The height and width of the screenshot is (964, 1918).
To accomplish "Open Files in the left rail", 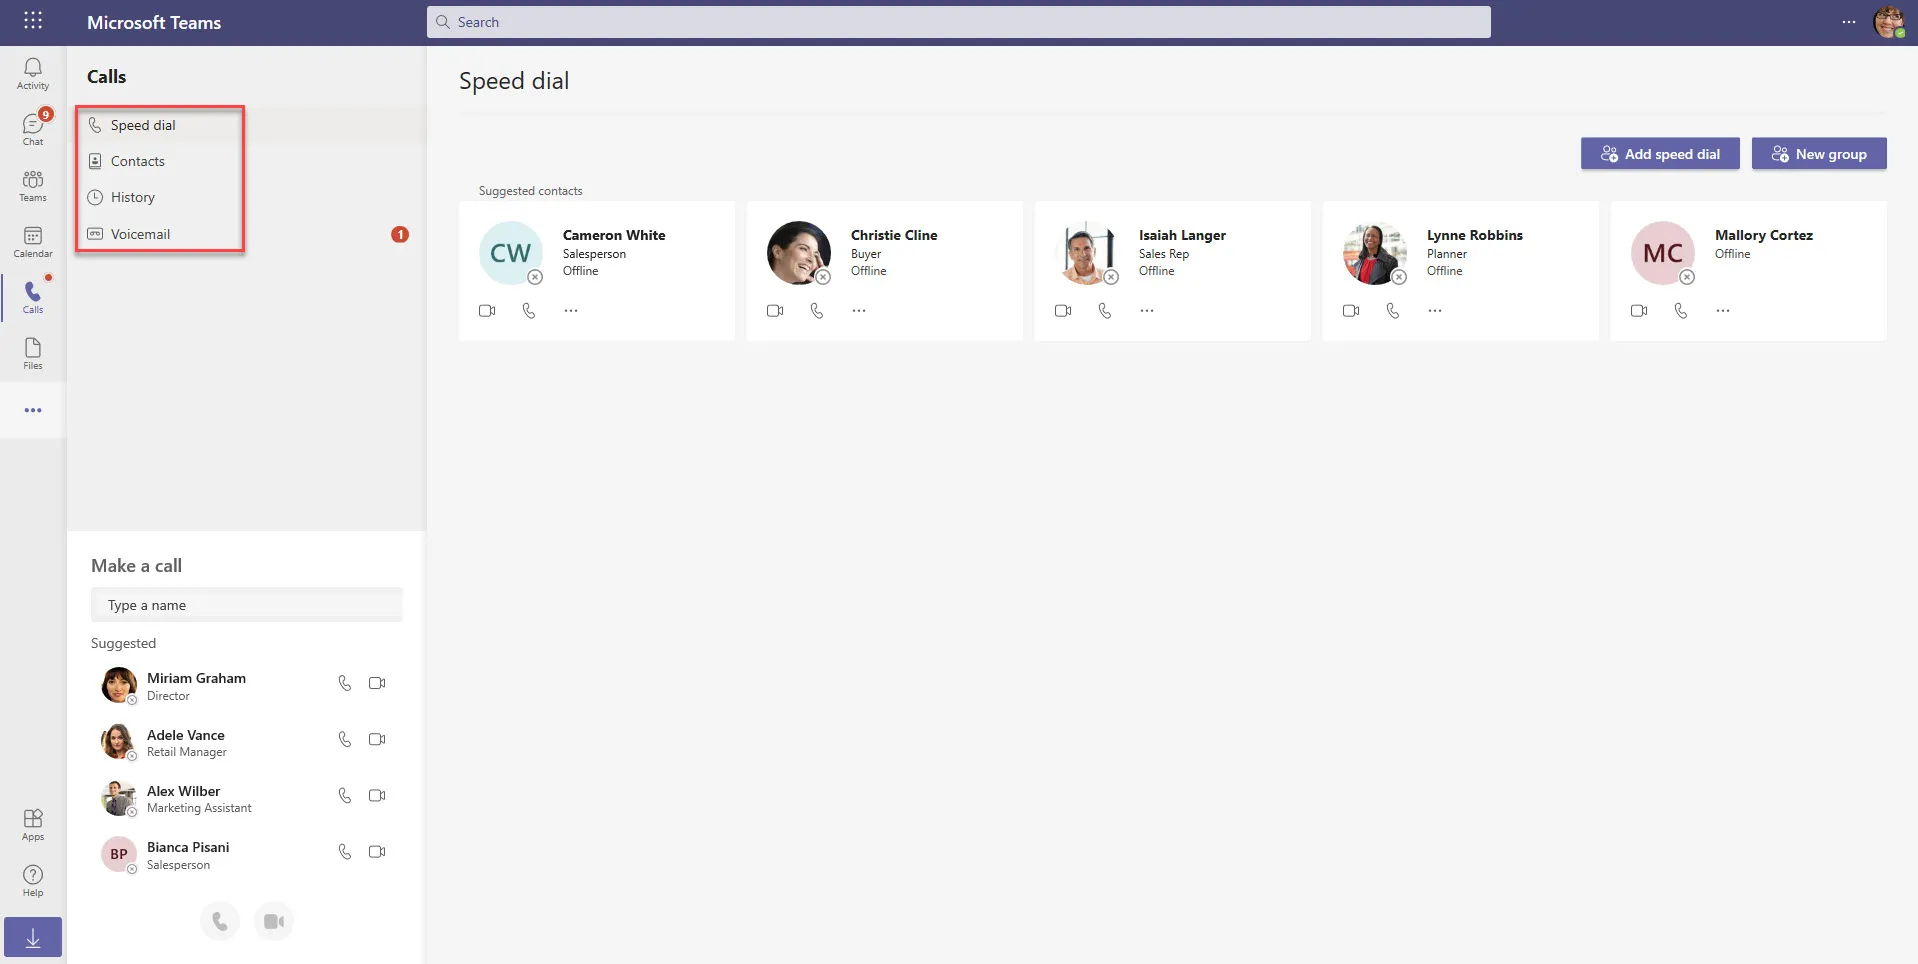I will tap(33, 353).
